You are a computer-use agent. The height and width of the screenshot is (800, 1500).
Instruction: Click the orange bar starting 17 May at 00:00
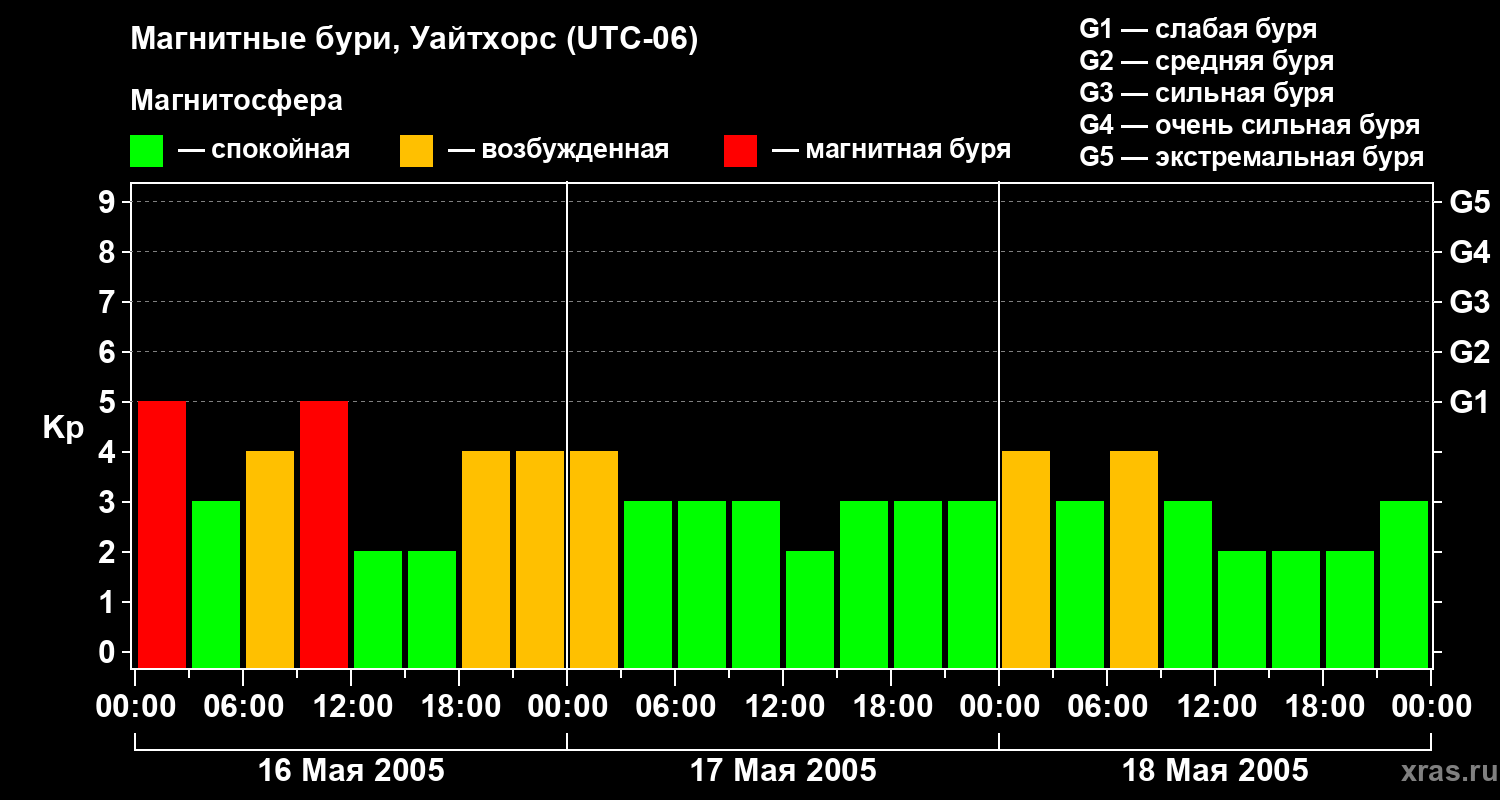click(x=594, y=559)
